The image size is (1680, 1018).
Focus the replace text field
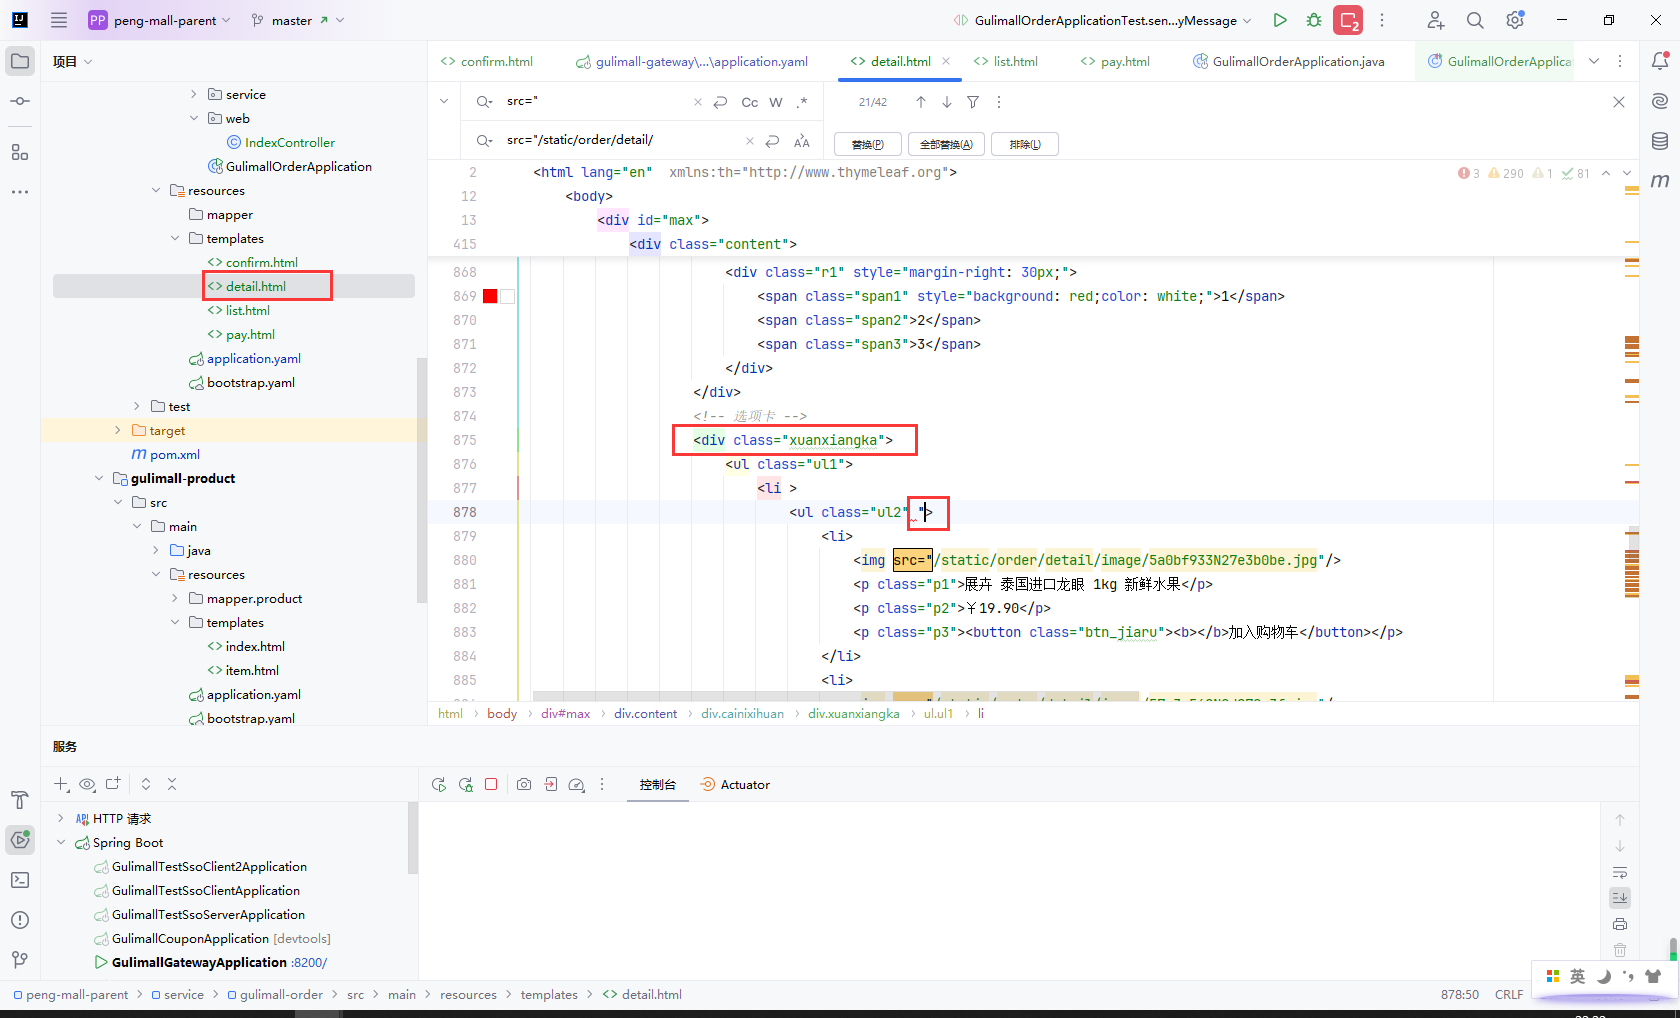(620, 140)
